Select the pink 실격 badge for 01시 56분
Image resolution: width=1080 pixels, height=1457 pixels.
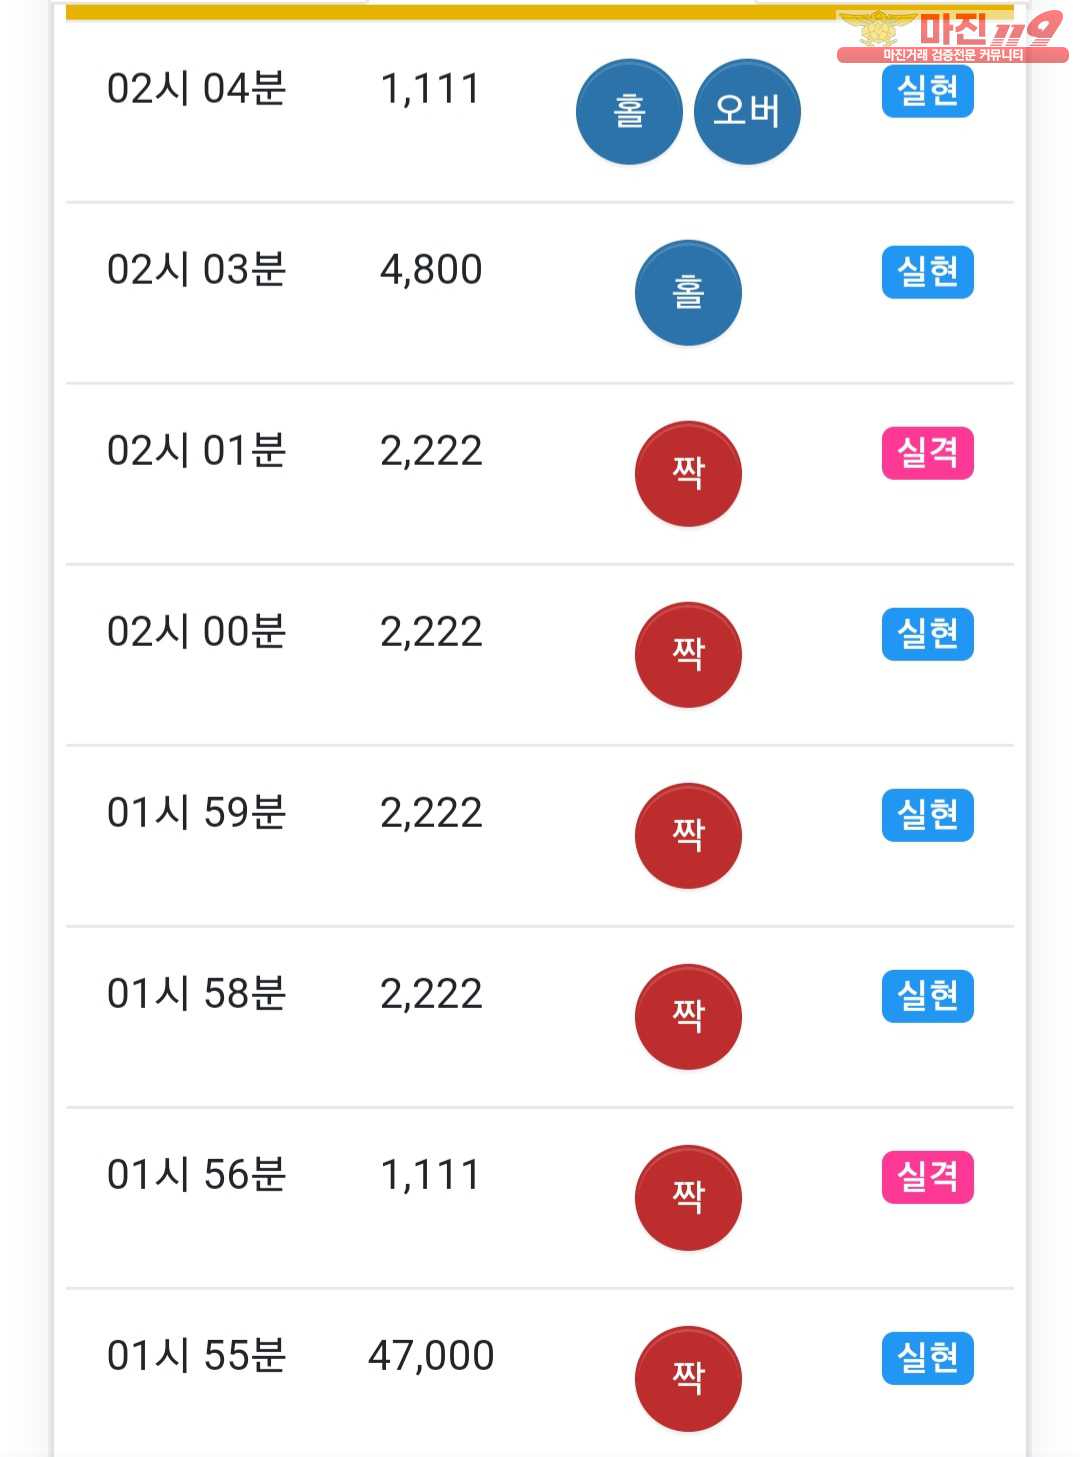coord(927,1177)
